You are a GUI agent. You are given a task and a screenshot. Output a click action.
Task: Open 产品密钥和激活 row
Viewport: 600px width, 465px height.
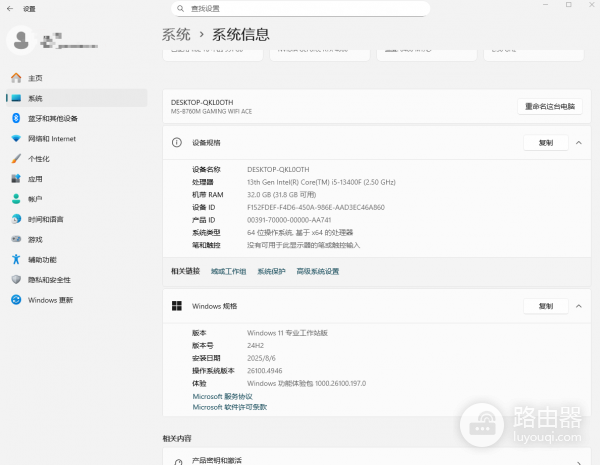pos(377,457)
